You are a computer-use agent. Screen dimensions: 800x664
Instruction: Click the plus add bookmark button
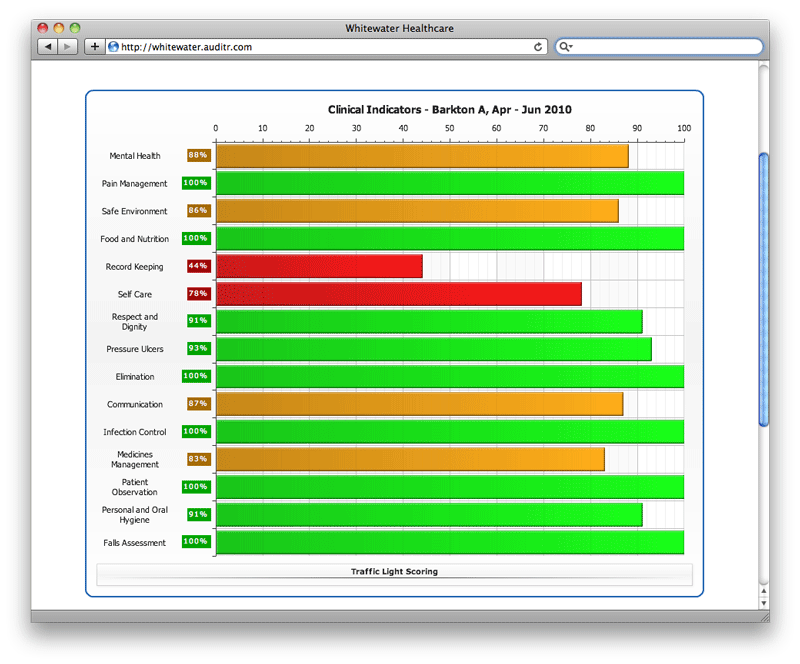94,47
